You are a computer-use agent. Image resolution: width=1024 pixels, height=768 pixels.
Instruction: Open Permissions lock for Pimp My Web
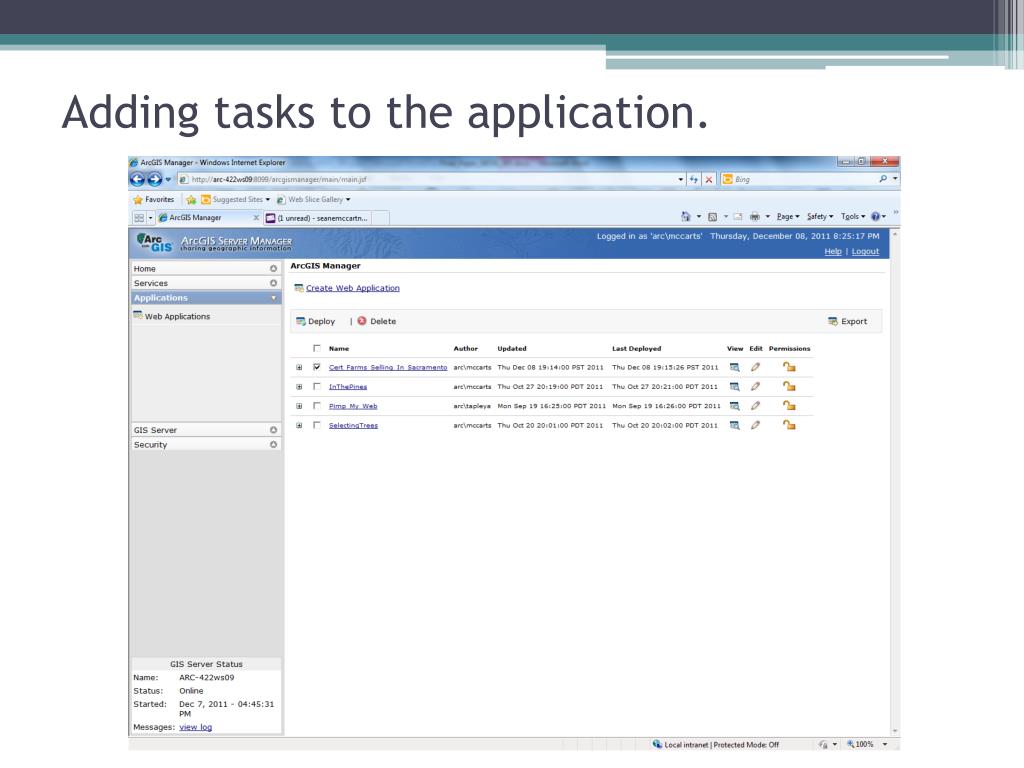pyautogui.click(x=789, y=406)
